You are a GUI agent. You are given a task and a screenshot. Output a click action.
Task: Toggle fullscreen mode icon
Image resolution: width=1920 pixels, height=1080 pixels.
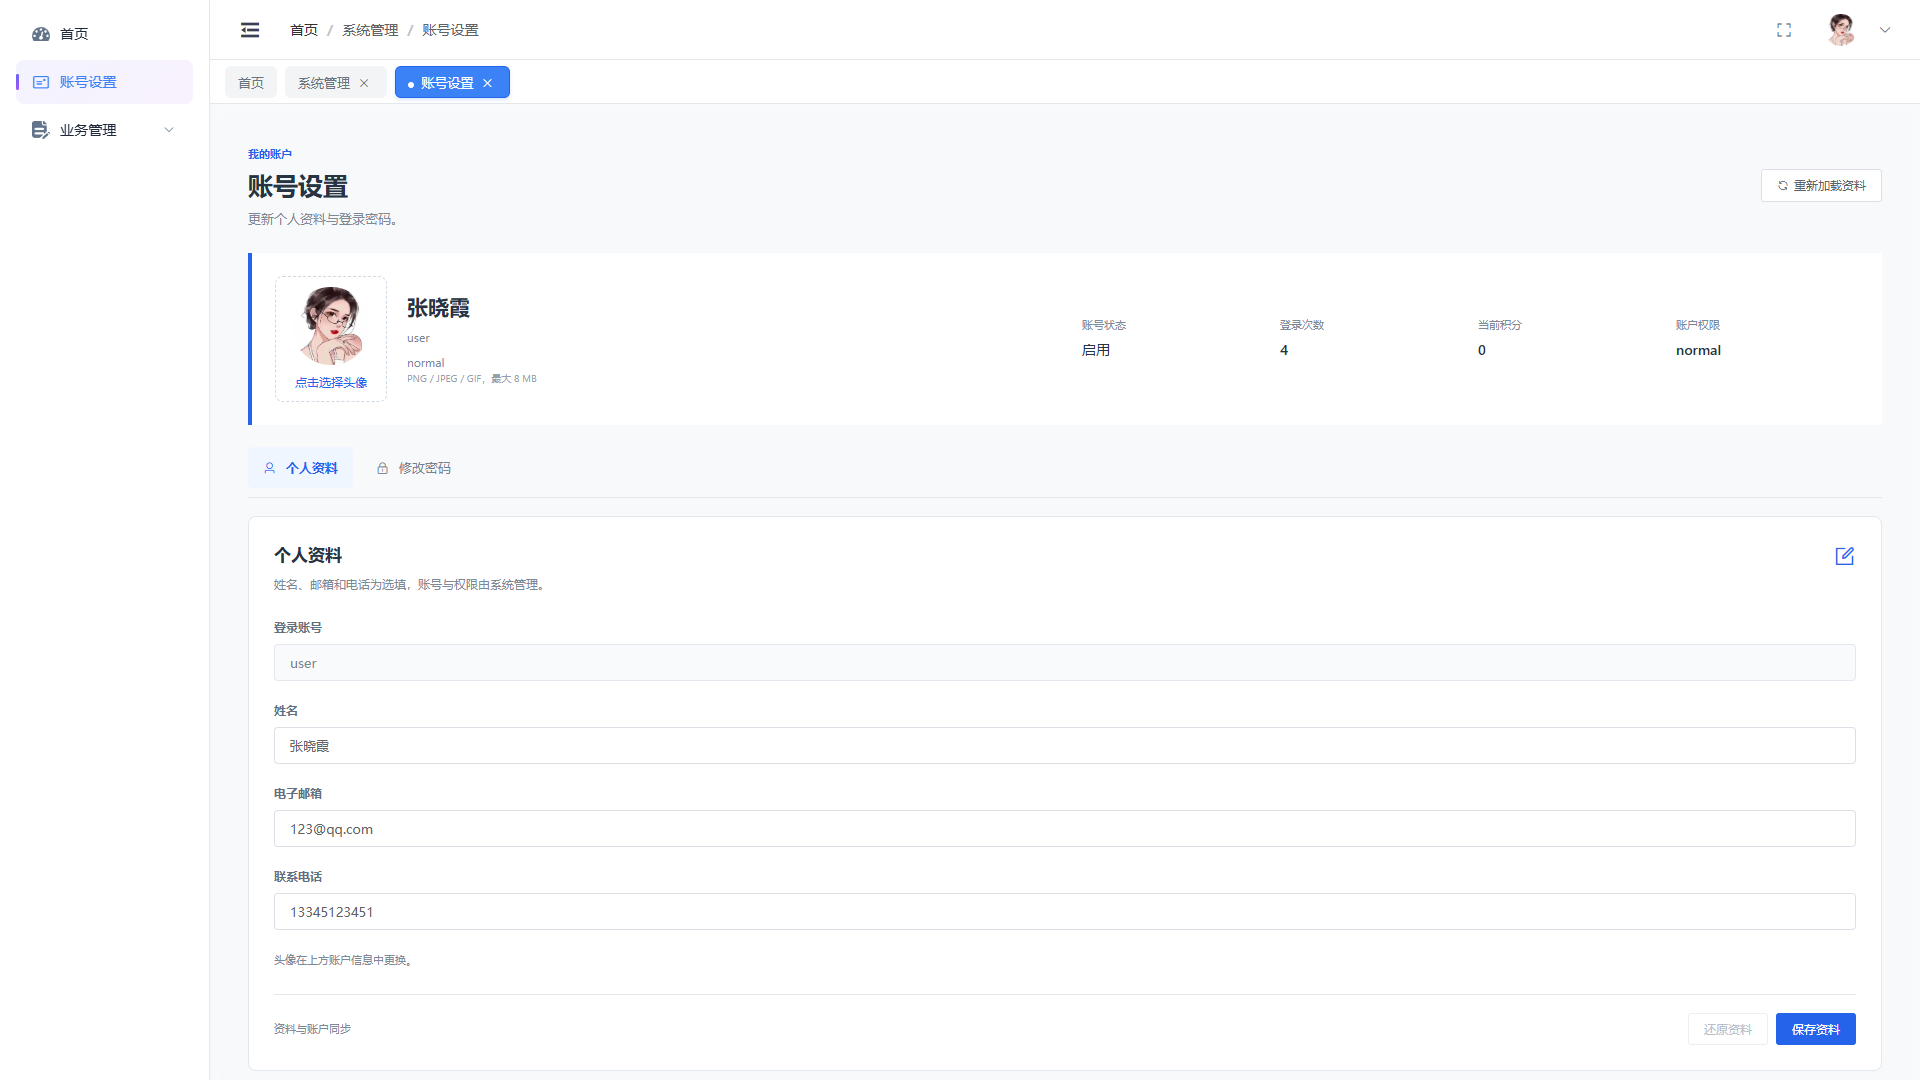click(x=1784, y=30)
